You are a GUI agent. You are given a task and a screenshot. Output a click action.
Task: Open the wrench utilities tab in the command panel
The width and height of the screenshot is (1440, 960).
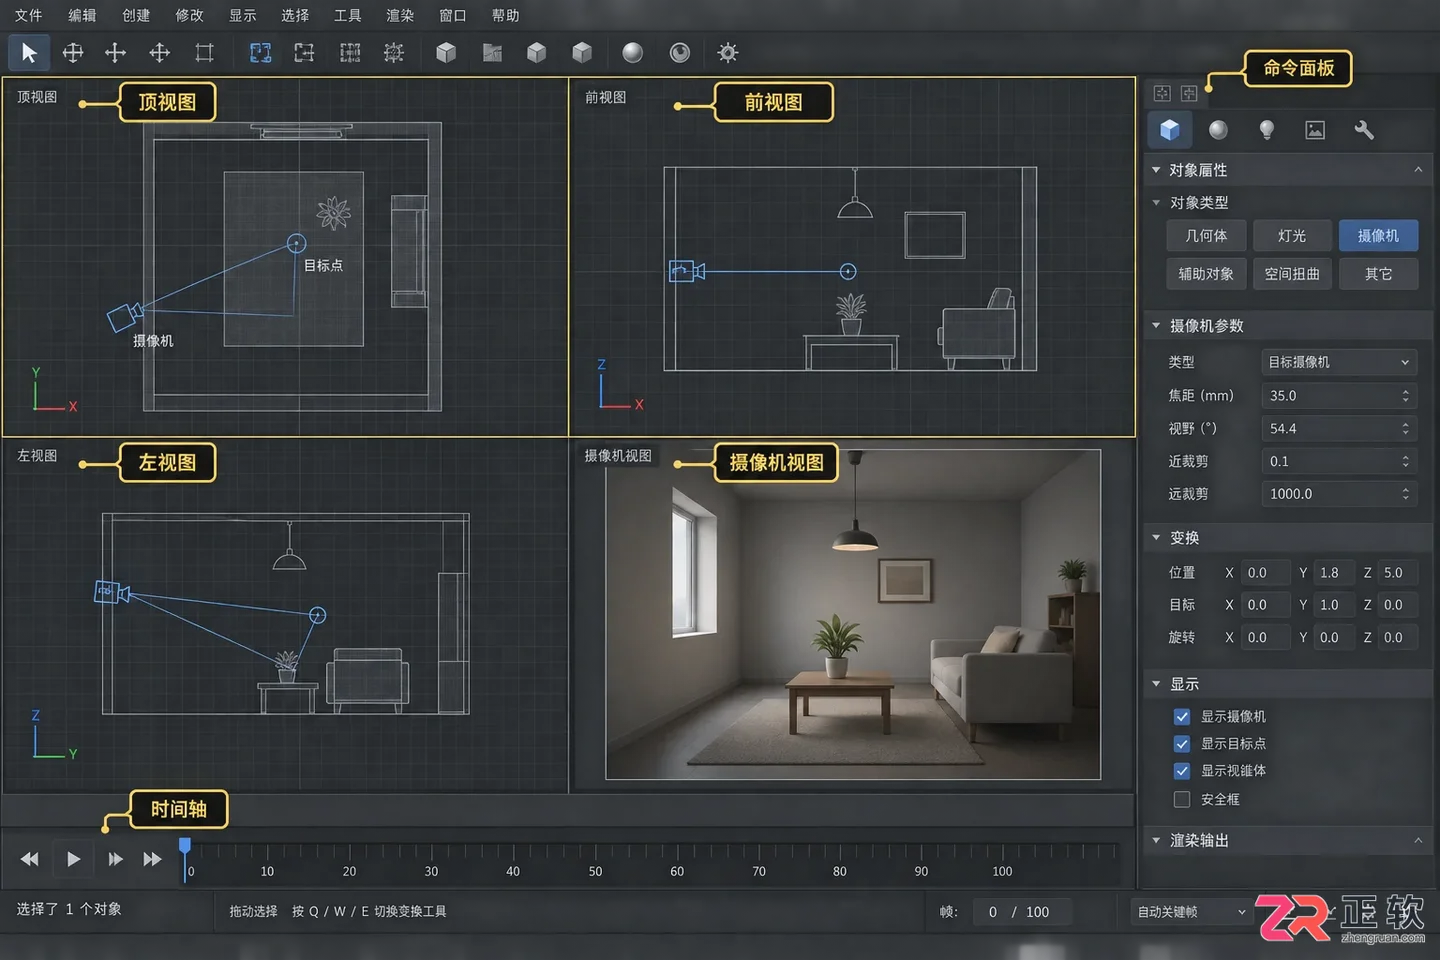(1364, 130)
